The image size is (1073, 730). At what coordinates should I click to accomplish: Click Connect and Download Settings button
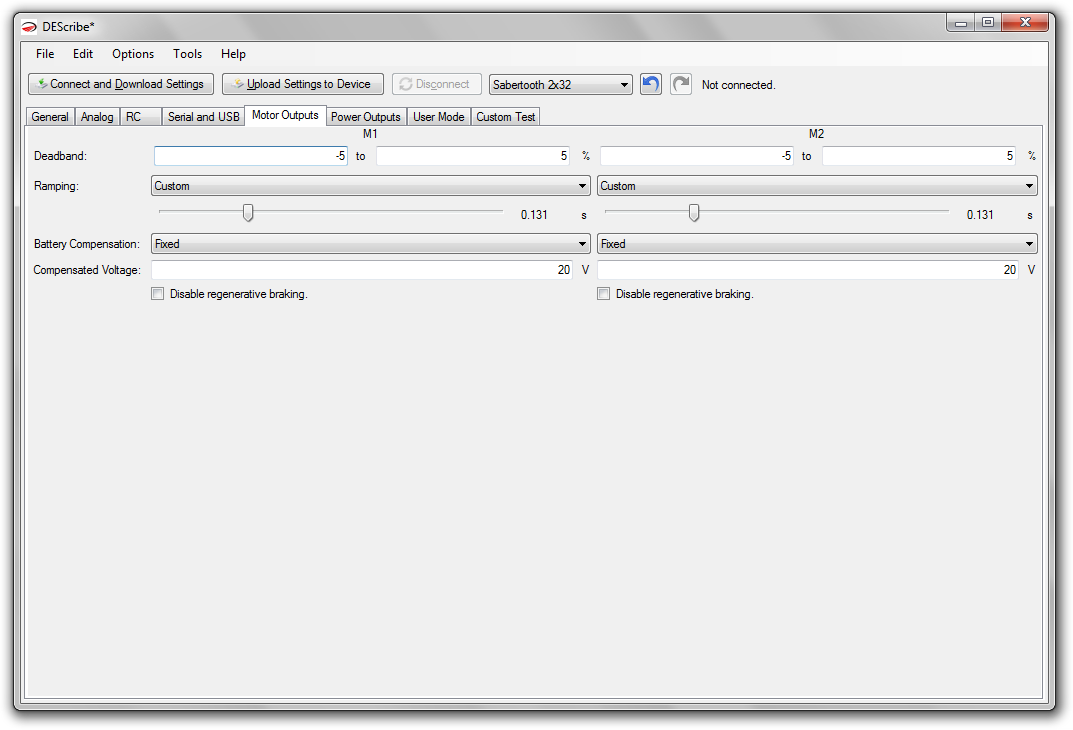pyautogui.click(x=120, y=85)
